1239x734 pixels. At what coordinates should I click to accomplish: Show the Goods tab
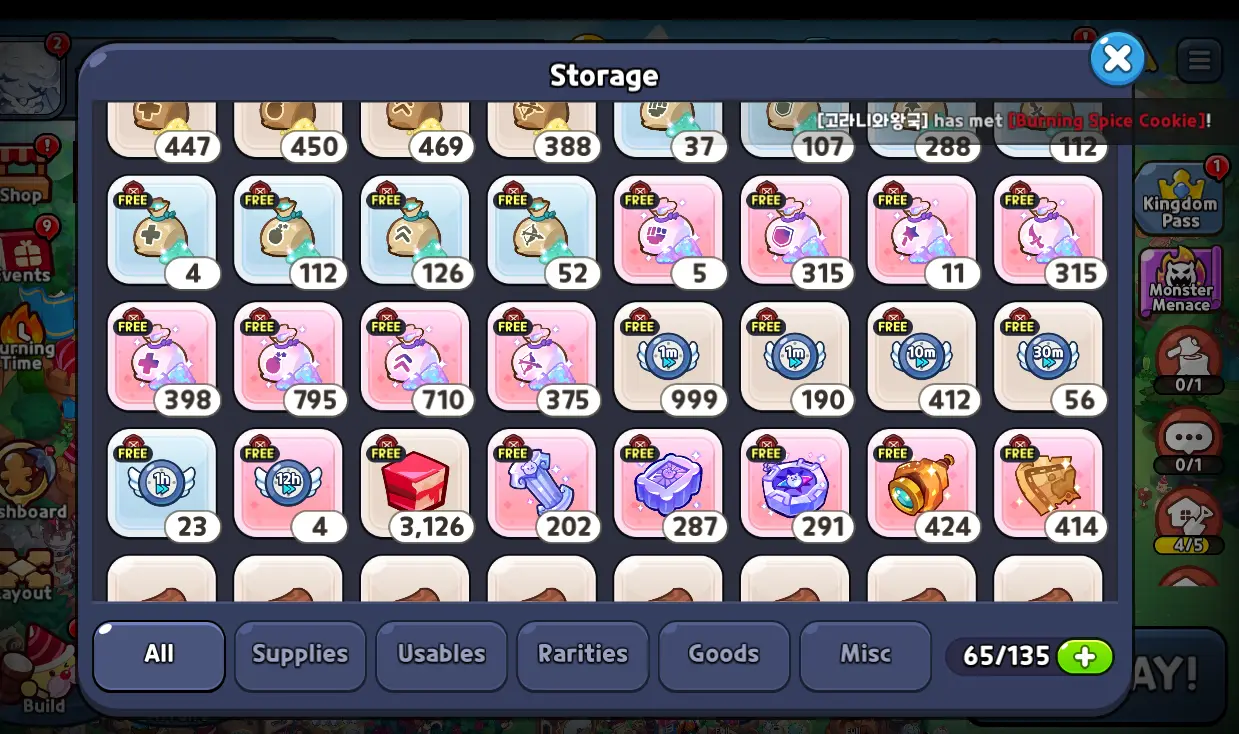point(724,655)
